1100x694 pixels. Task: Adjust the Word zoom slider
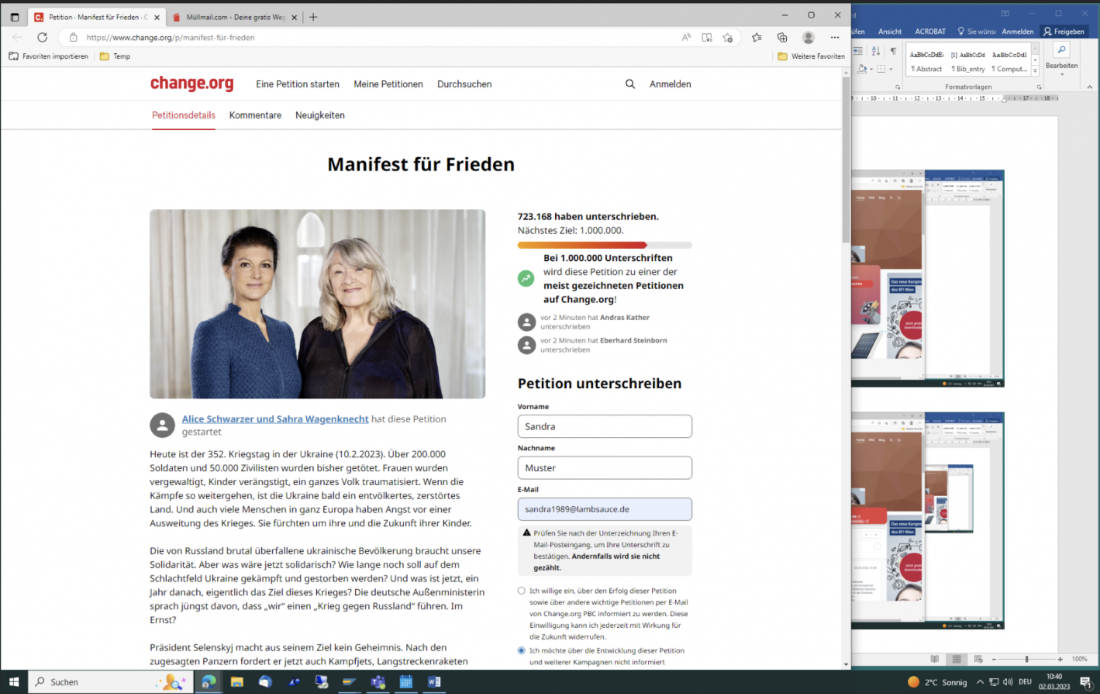(x=1027, y=659)
